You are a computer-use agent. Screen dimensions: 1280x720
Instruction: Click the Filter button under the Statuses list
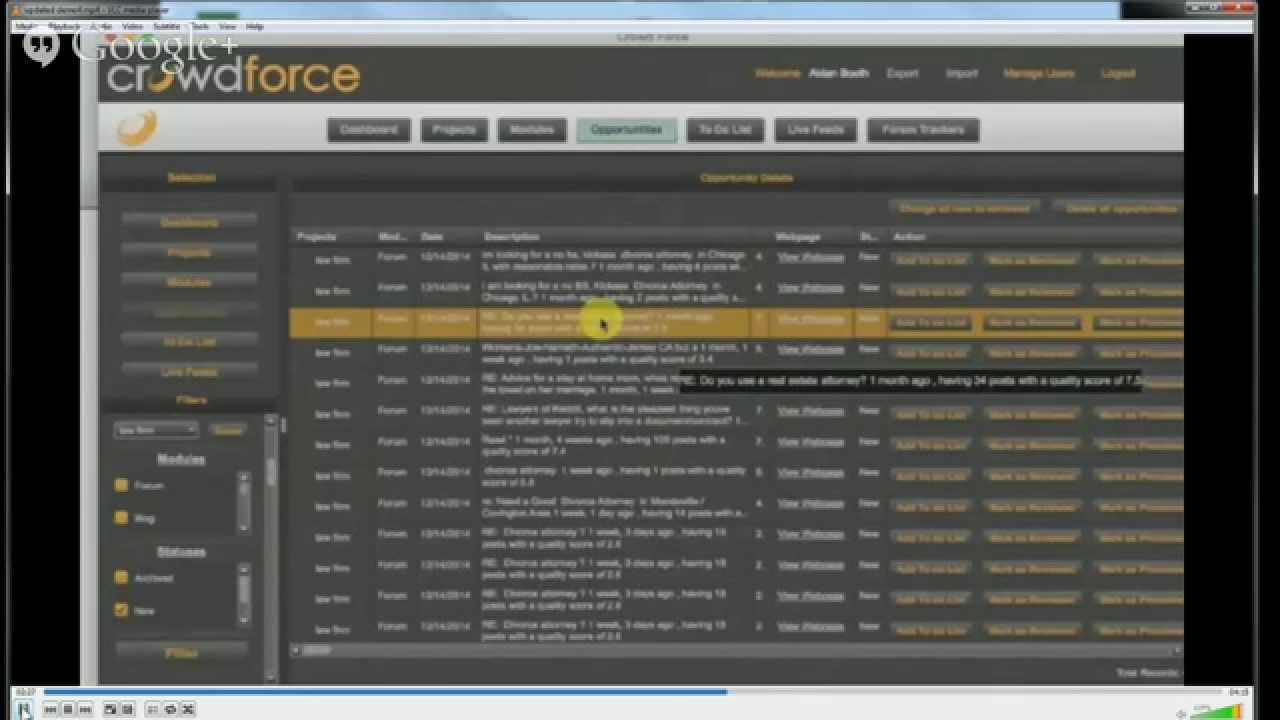(182, 652)
